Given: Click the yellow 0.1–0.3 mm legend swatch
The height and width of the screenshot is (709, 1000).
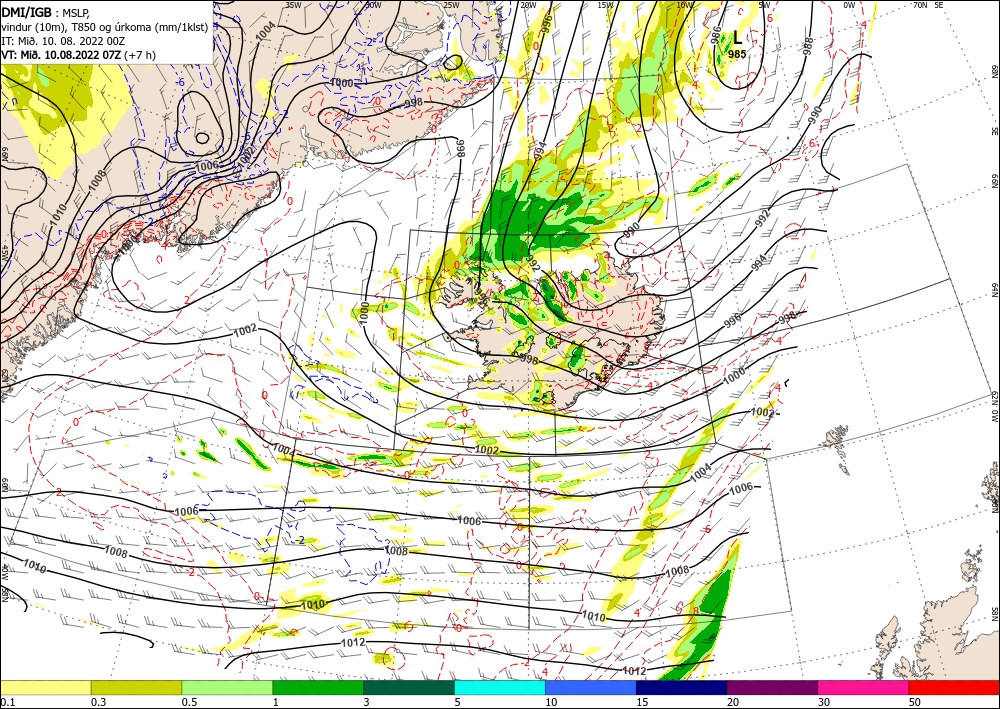Looking at the screenshot, I should pos(45,687).
